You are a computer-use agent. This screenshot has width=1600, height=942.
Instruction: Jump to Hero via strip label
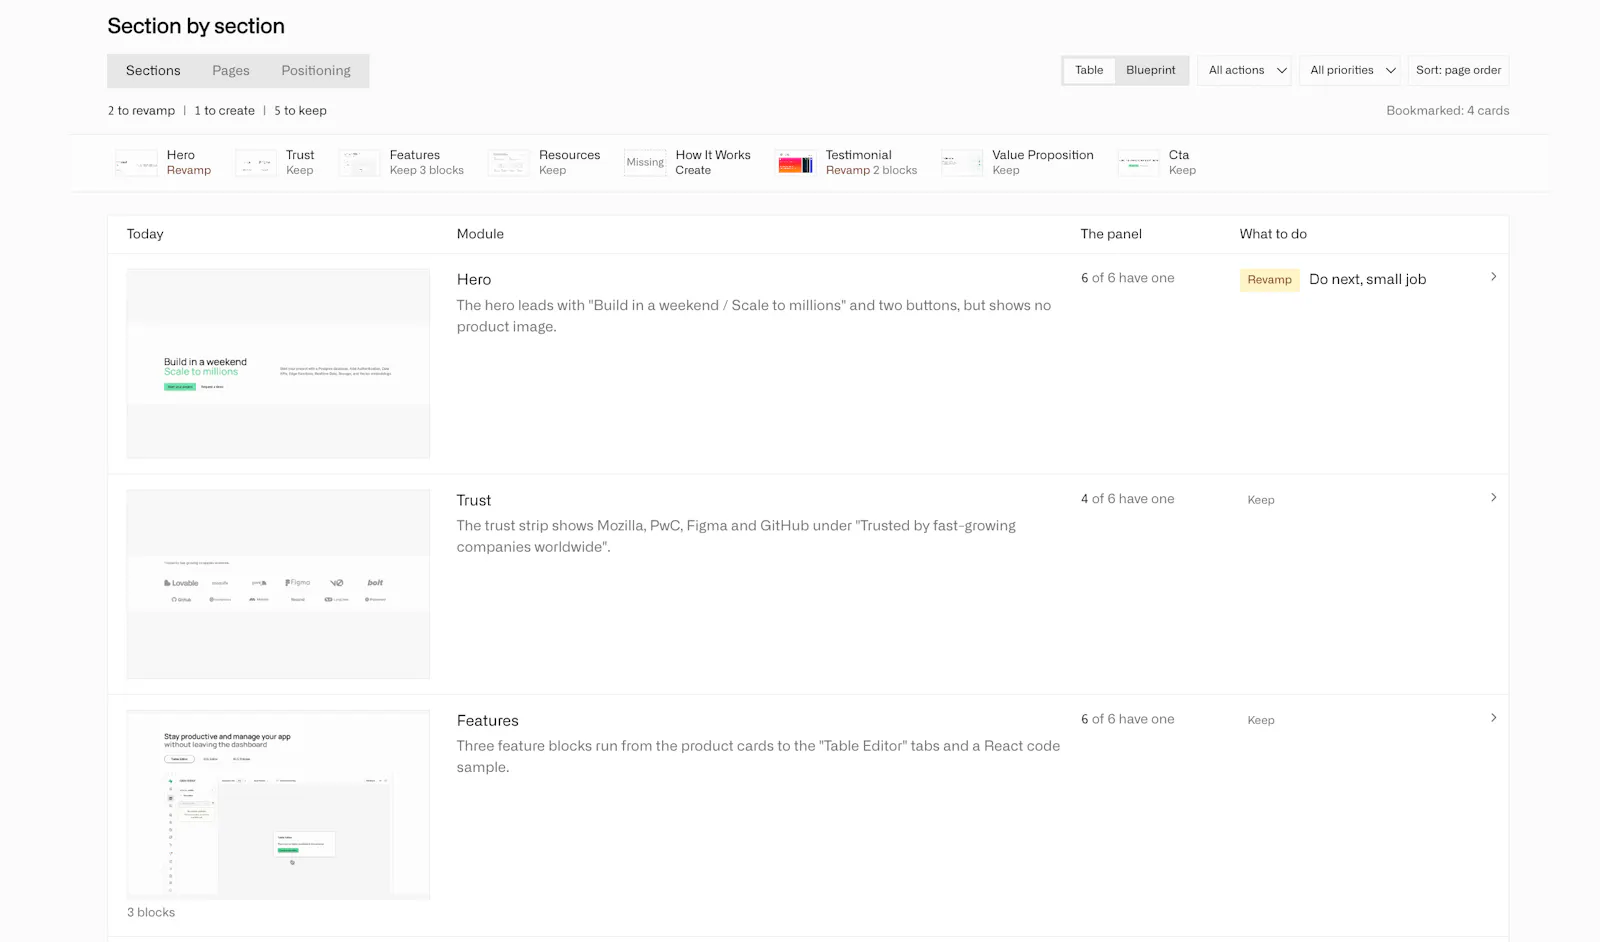click(181, 155)
